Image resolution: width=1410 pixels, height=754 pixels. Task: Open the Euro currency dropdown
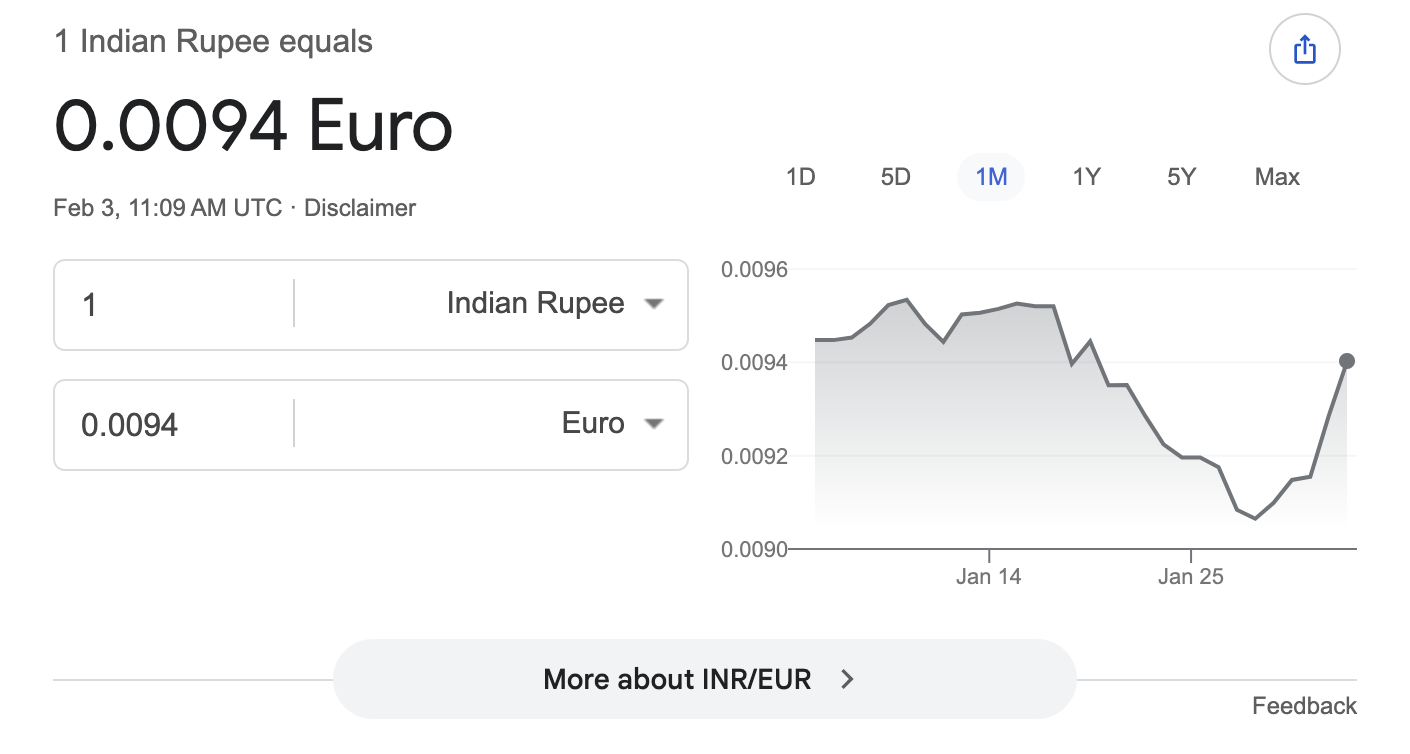[611, 424]
